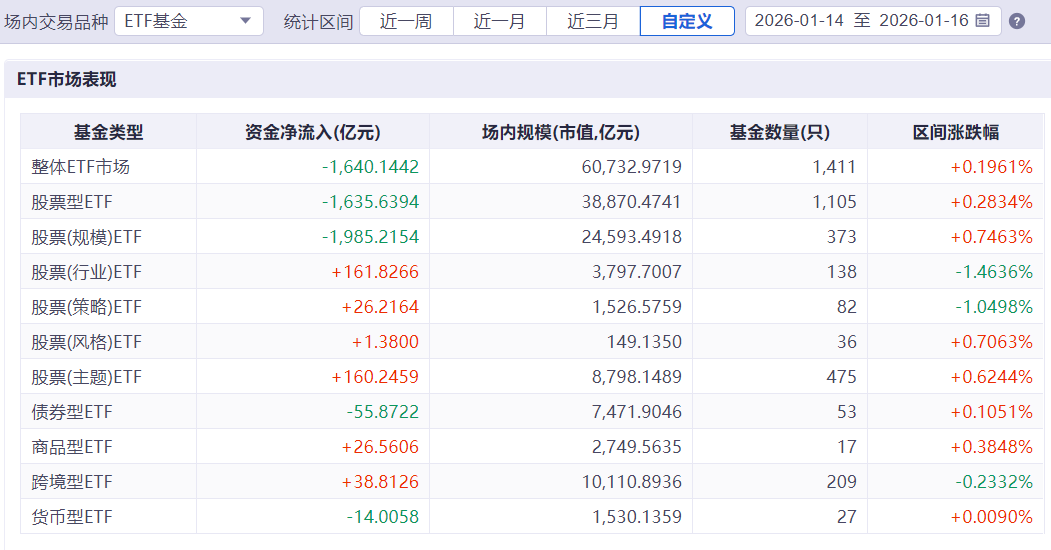This screenshot has height=550, width=1051.
Task: Click the 资金净流入(亿元) column header
Action: [313, 132]
